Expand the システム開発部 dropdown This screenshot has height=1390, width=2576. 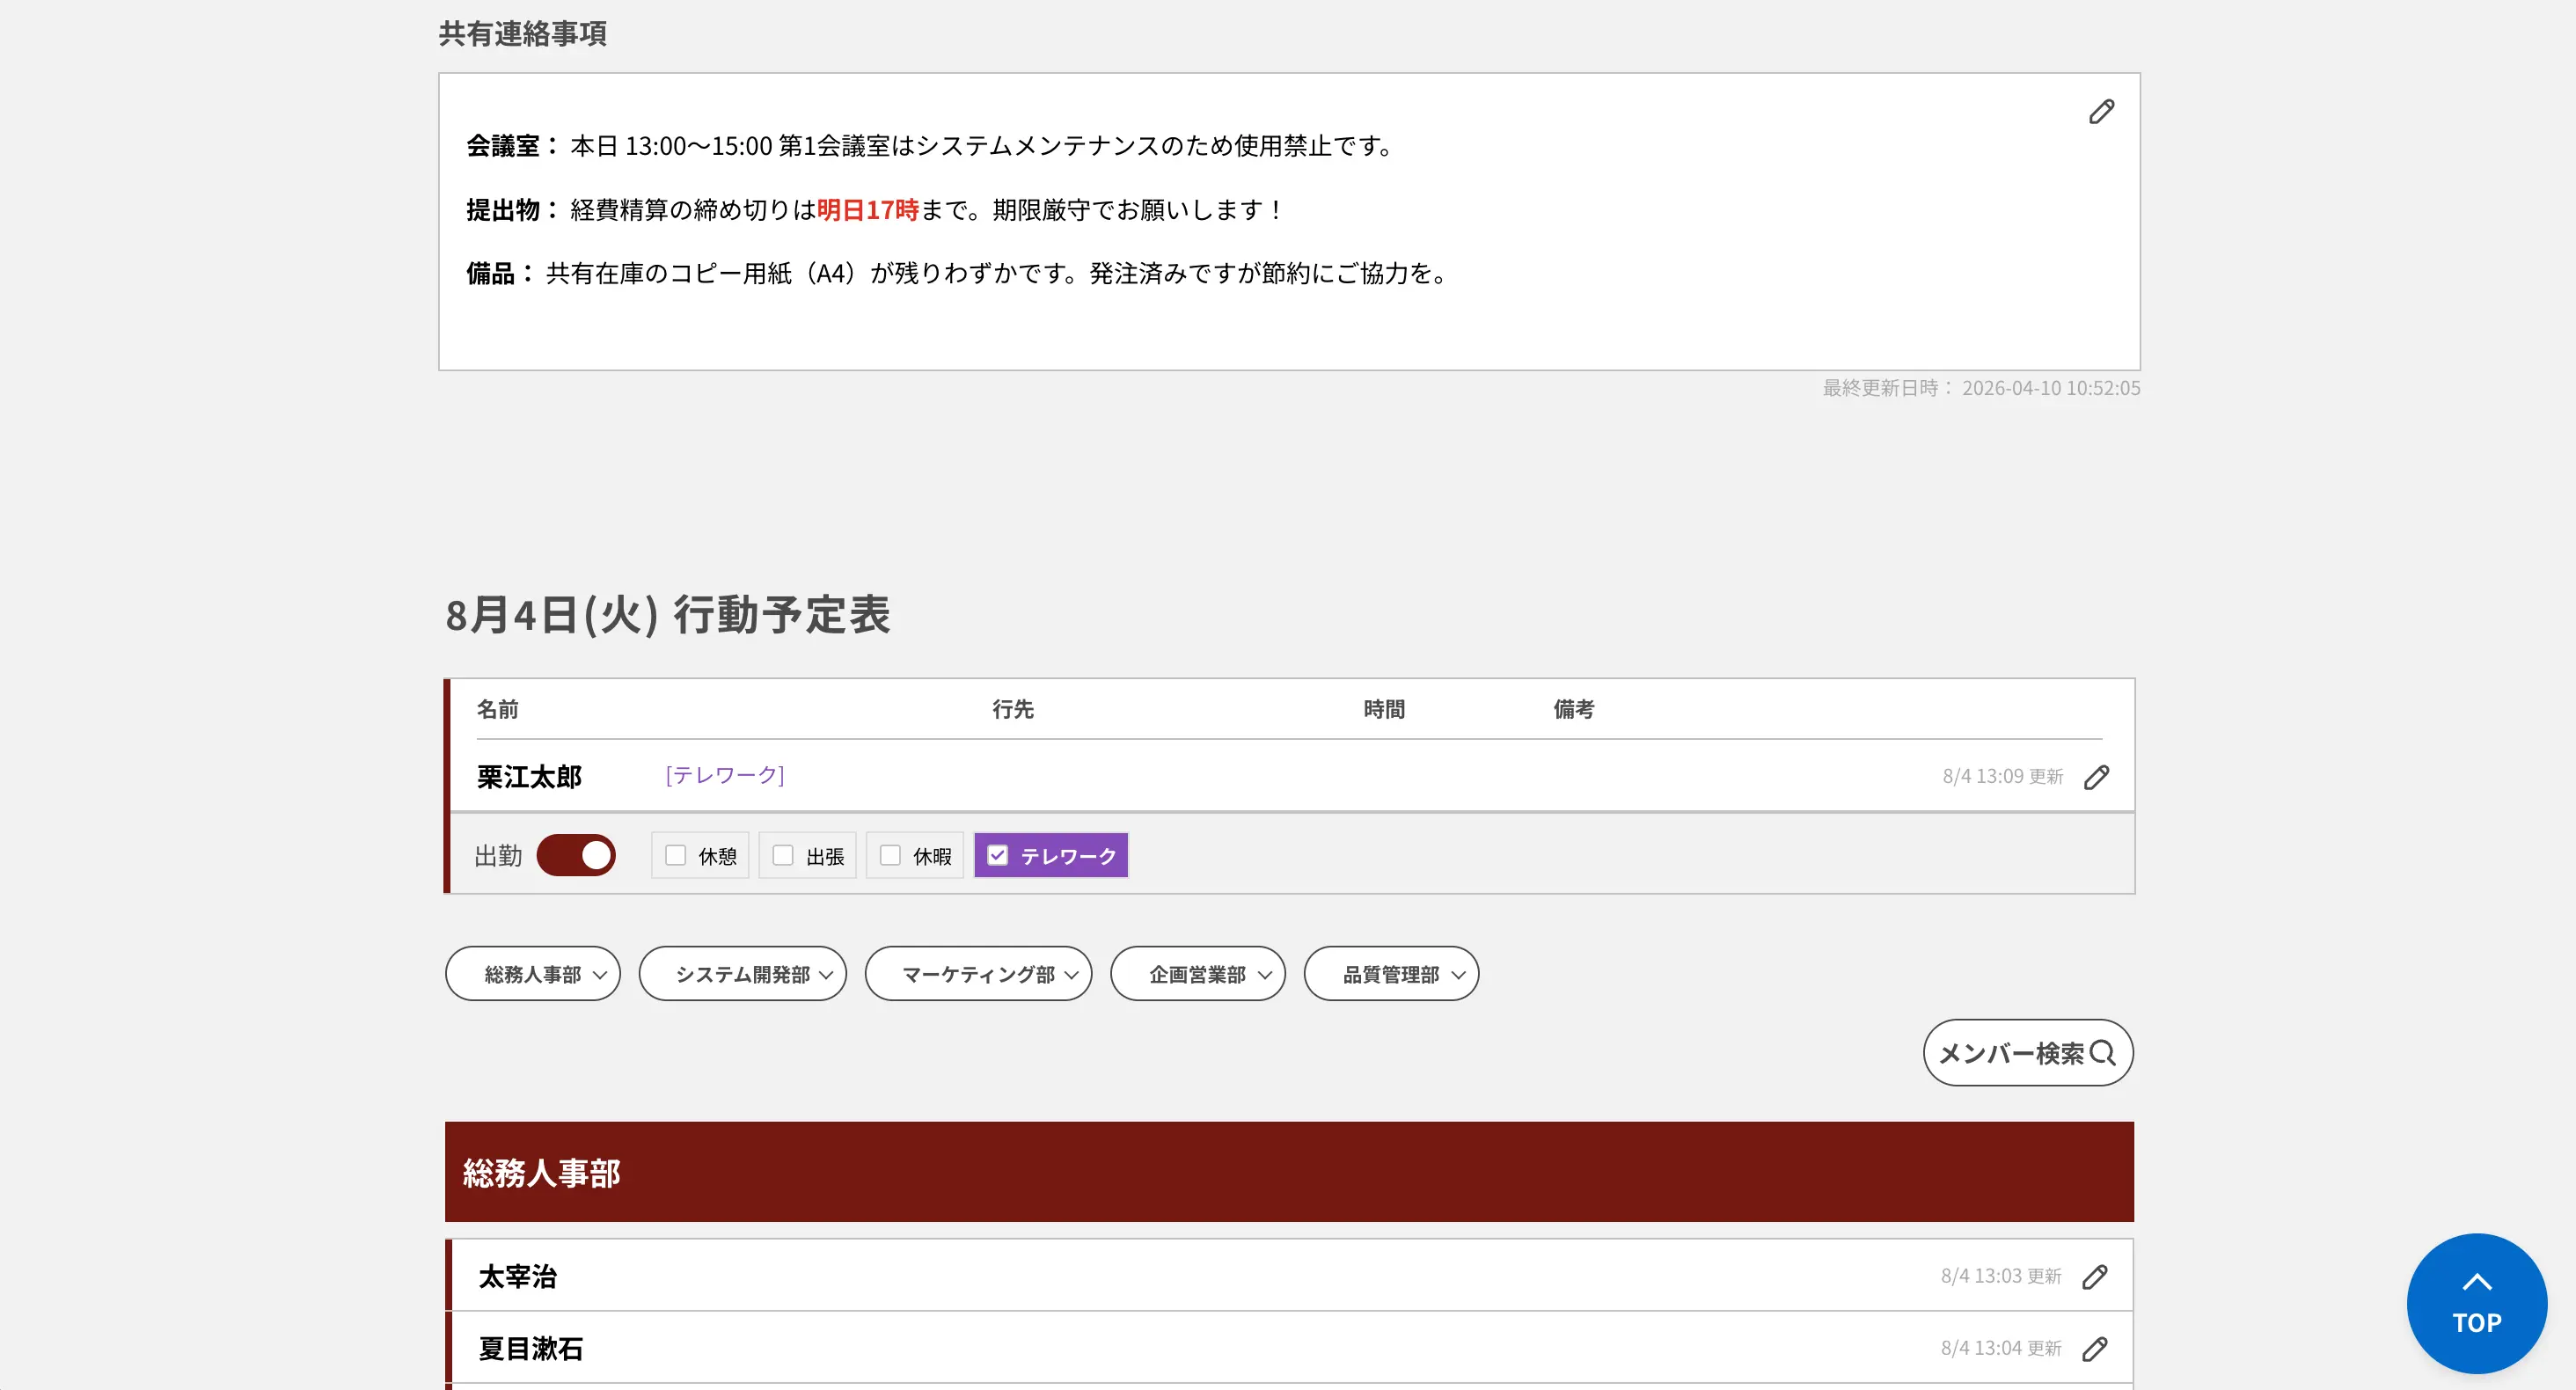pos(743,974)
